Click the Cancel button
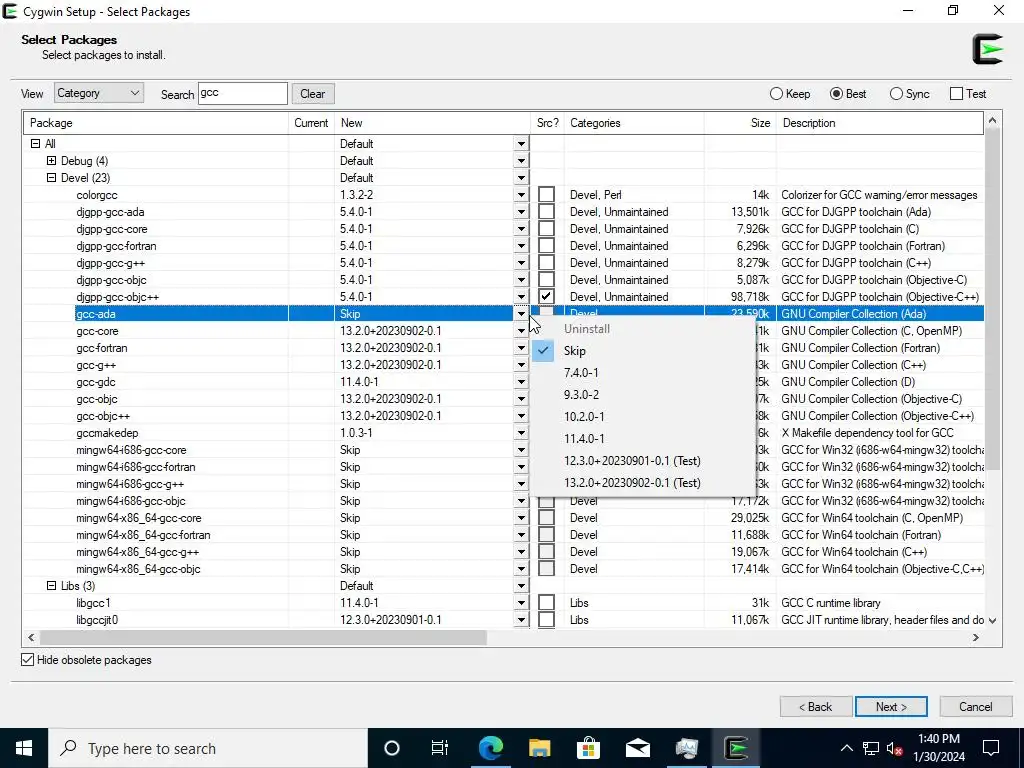 click(976, 707)
